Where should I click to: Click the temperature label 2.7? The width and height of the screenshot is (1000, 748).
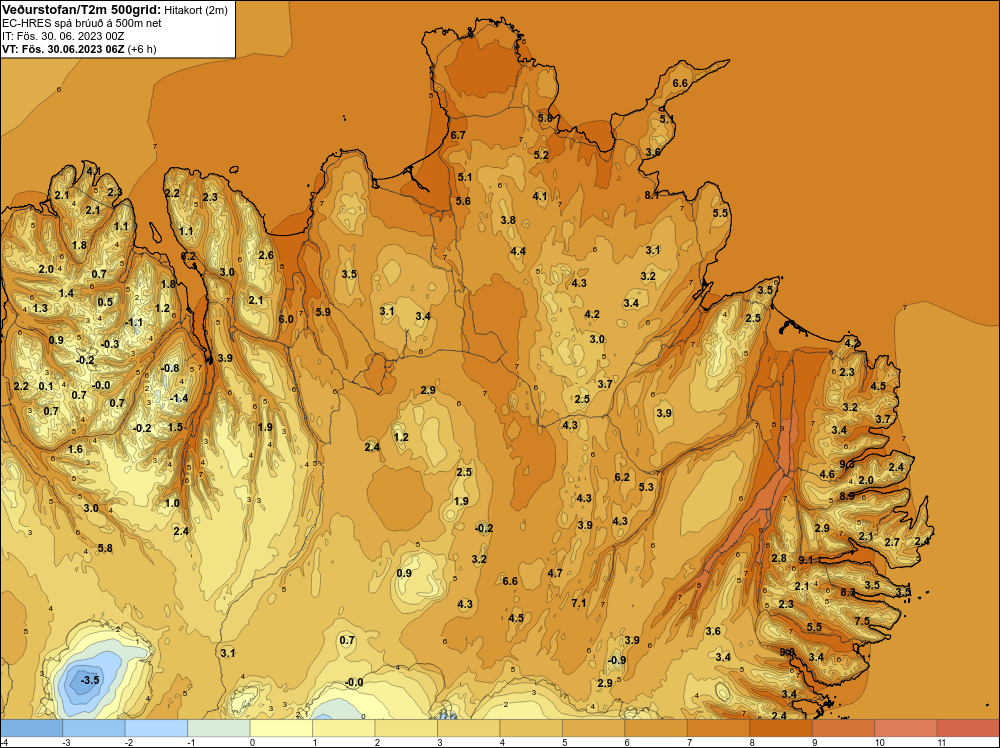(x=892, y=542)
